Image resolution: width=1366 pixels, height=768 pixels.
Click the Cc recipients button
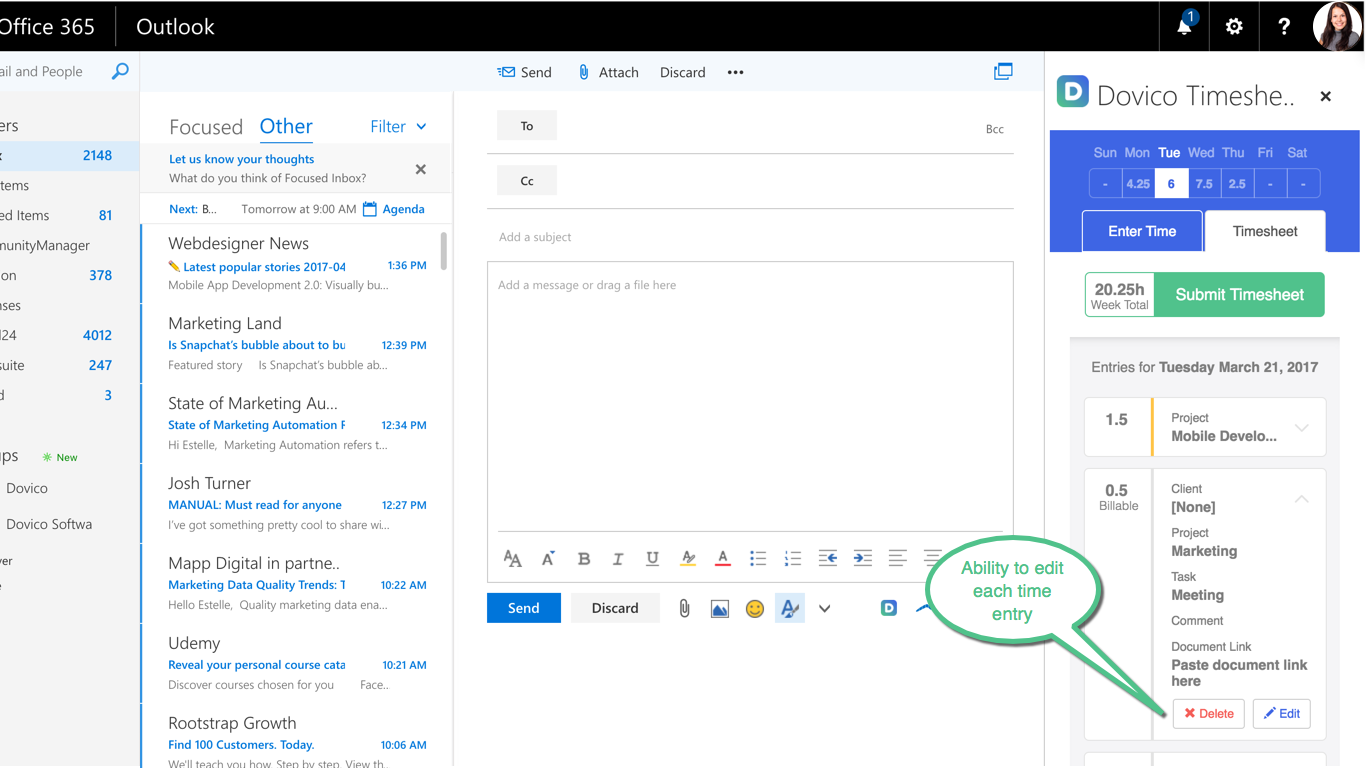click(527, 181)
